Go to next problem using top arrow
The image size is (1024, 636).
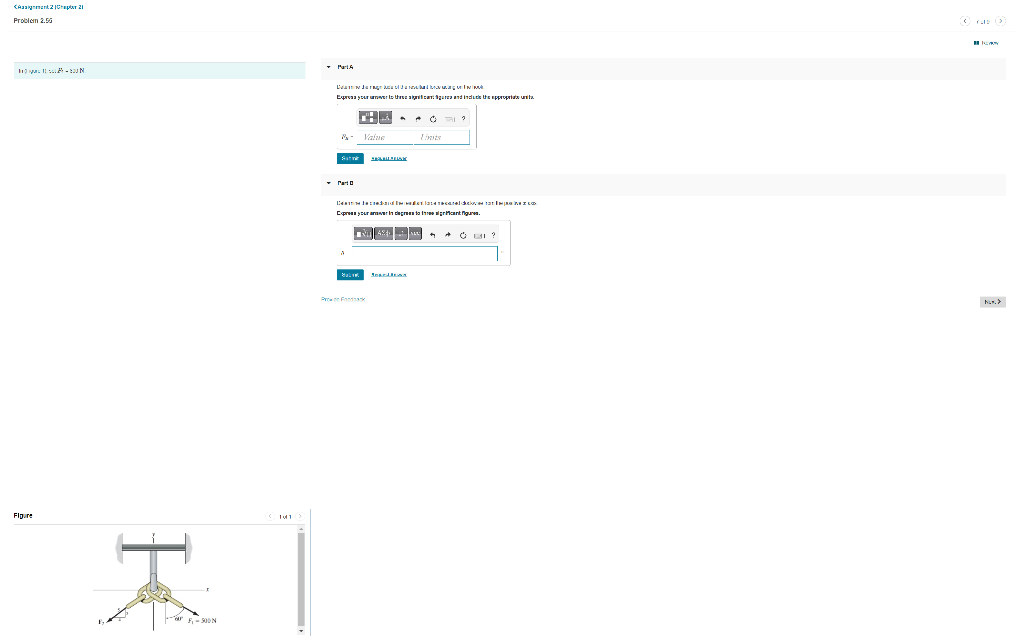1000,21
